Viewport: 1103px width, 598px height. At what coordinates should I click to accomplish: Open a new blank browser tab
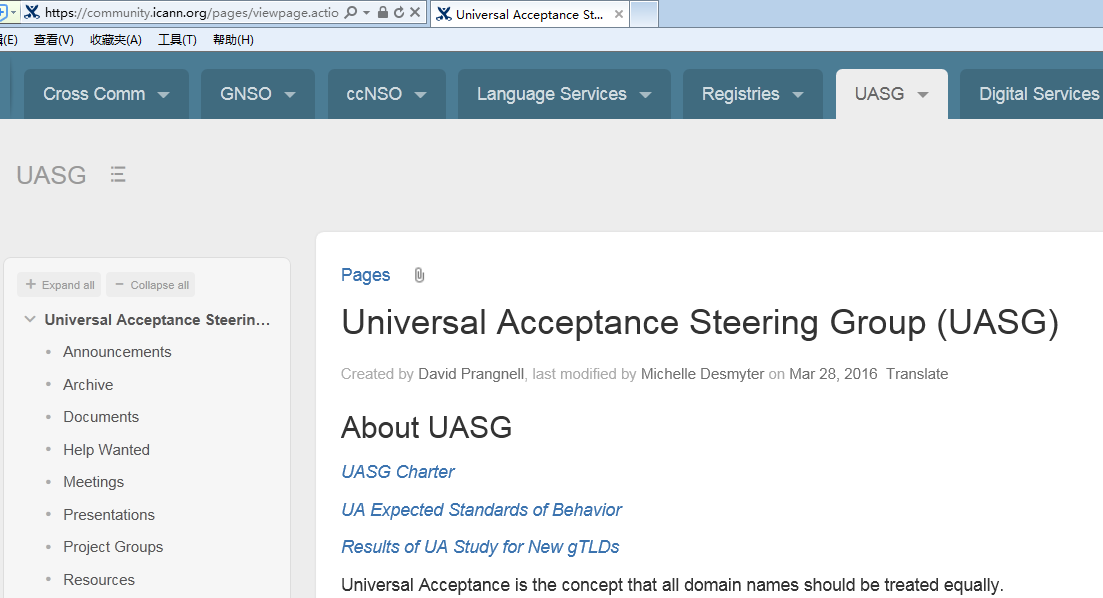point(644,14)
